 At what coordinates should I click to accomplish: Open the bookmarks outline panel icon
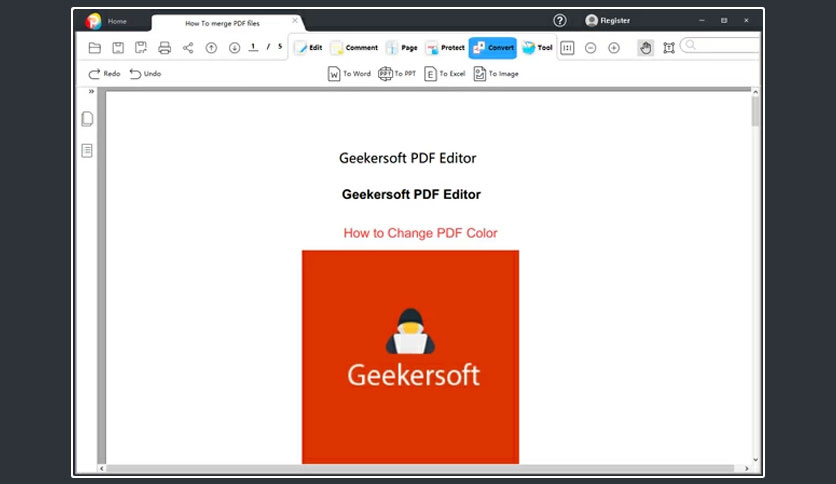[x=87, y=150]
